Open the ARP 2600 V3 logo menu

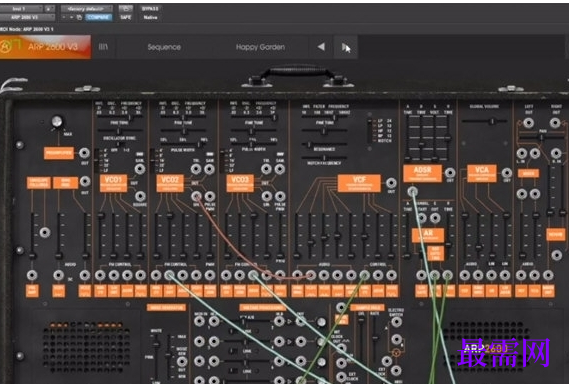pos(45,47)
